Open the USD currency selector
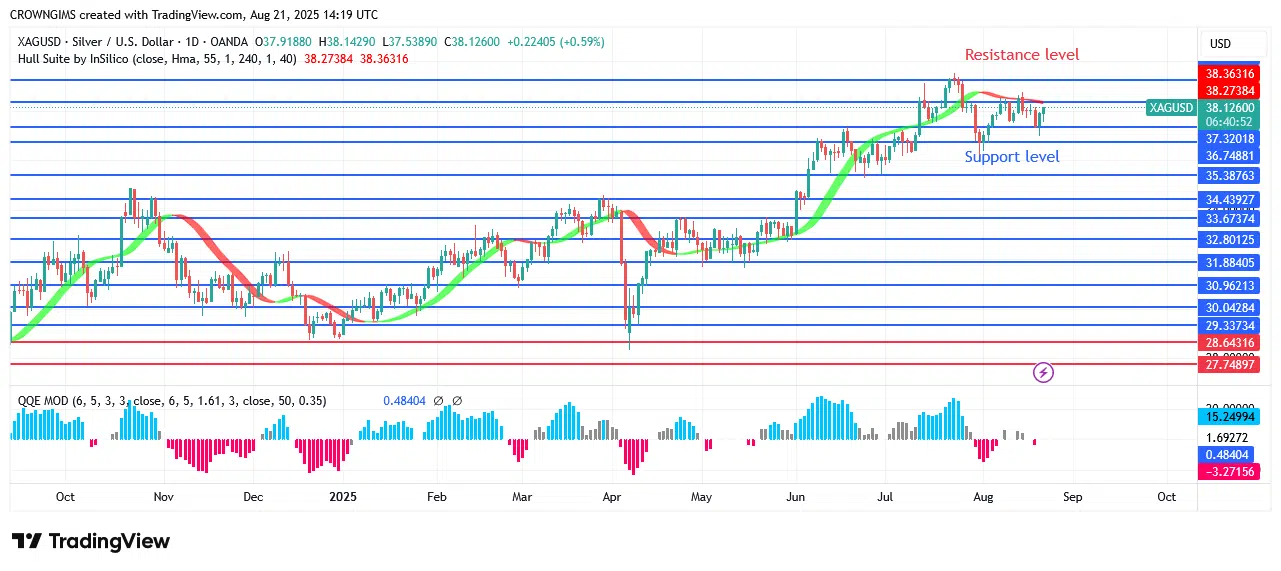This screenshot has width=1281, height=571. click(1220, 44)
